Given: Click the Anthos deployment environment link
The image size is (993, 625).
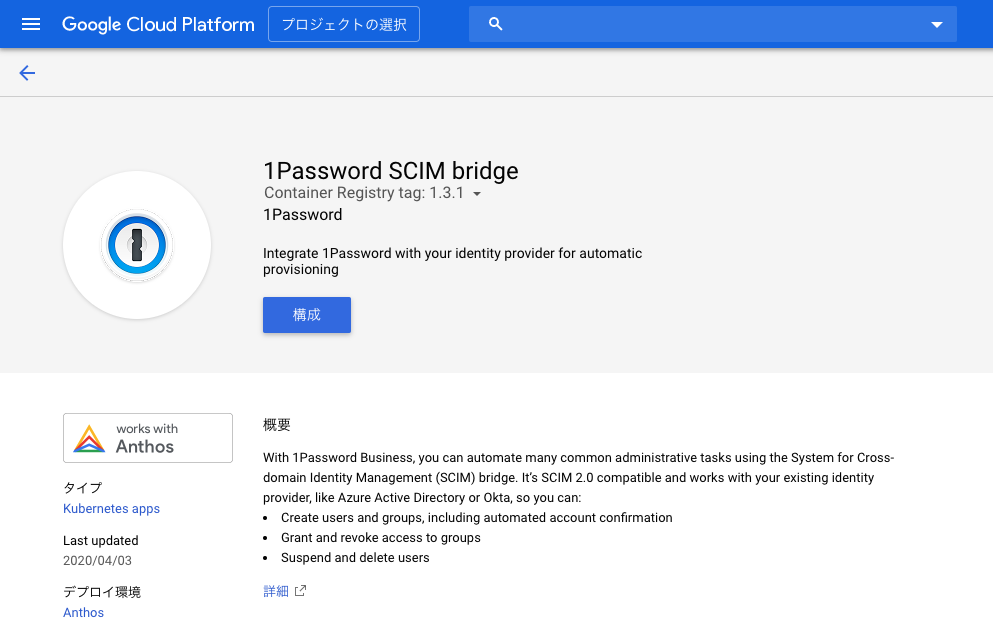Looking at the screenshot, I should tap(83, 612).
